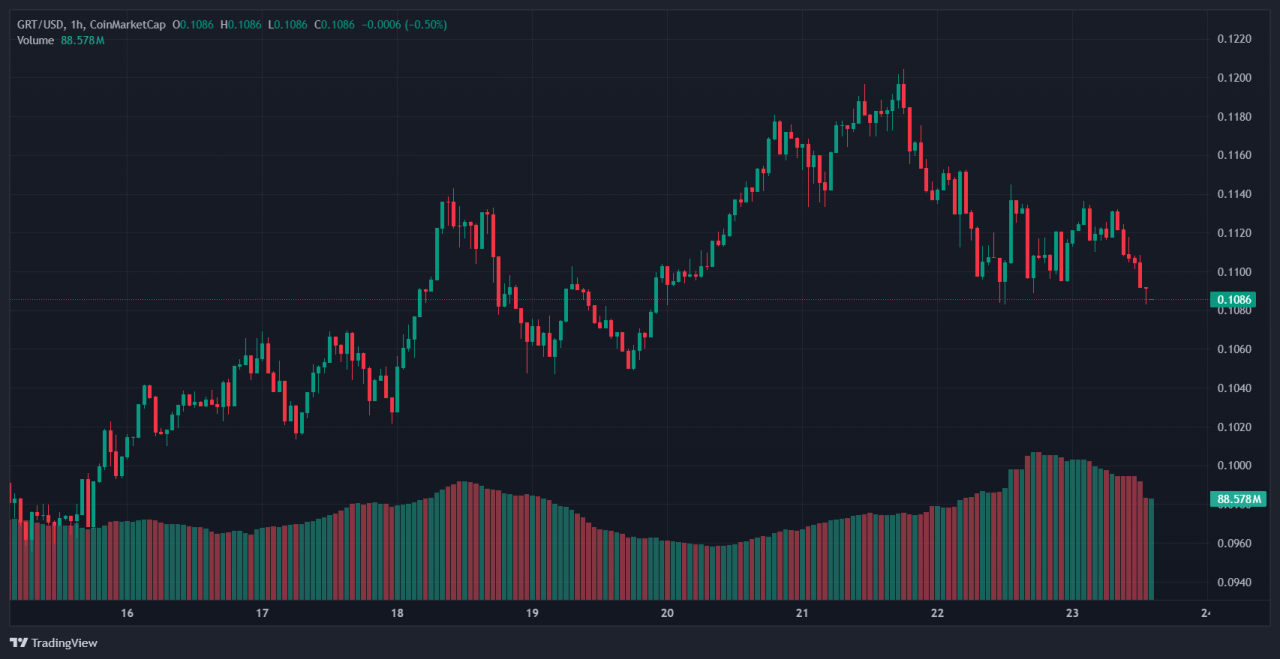Screen dimensions: 1280x659
Task: Click date label 18 on time axis
Action: click(x=397, y=613)
